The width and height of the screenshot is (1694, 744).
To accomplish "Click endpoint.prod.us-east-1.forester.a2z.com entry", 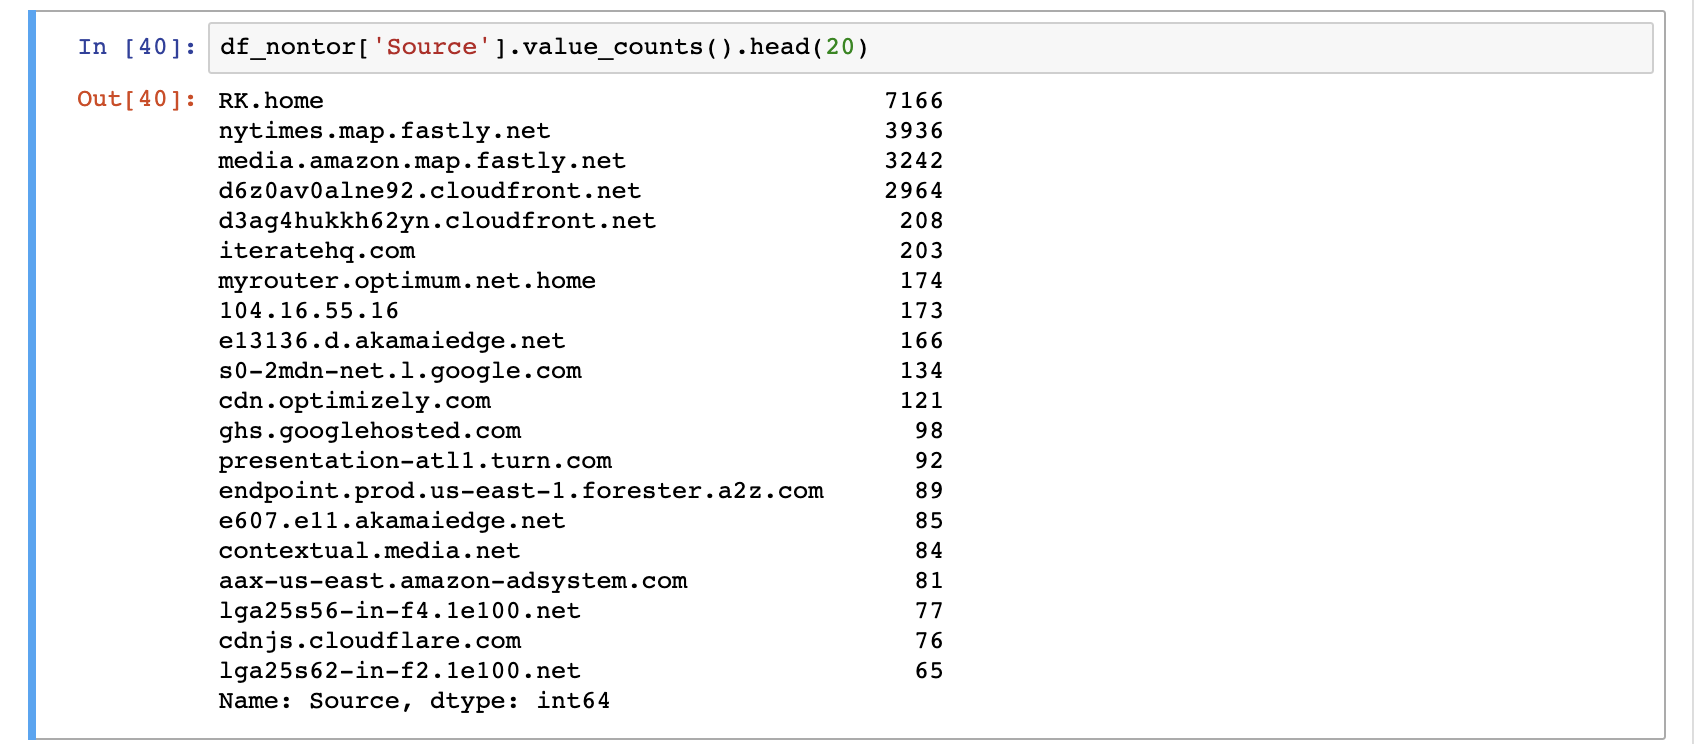I will [521, 491].
